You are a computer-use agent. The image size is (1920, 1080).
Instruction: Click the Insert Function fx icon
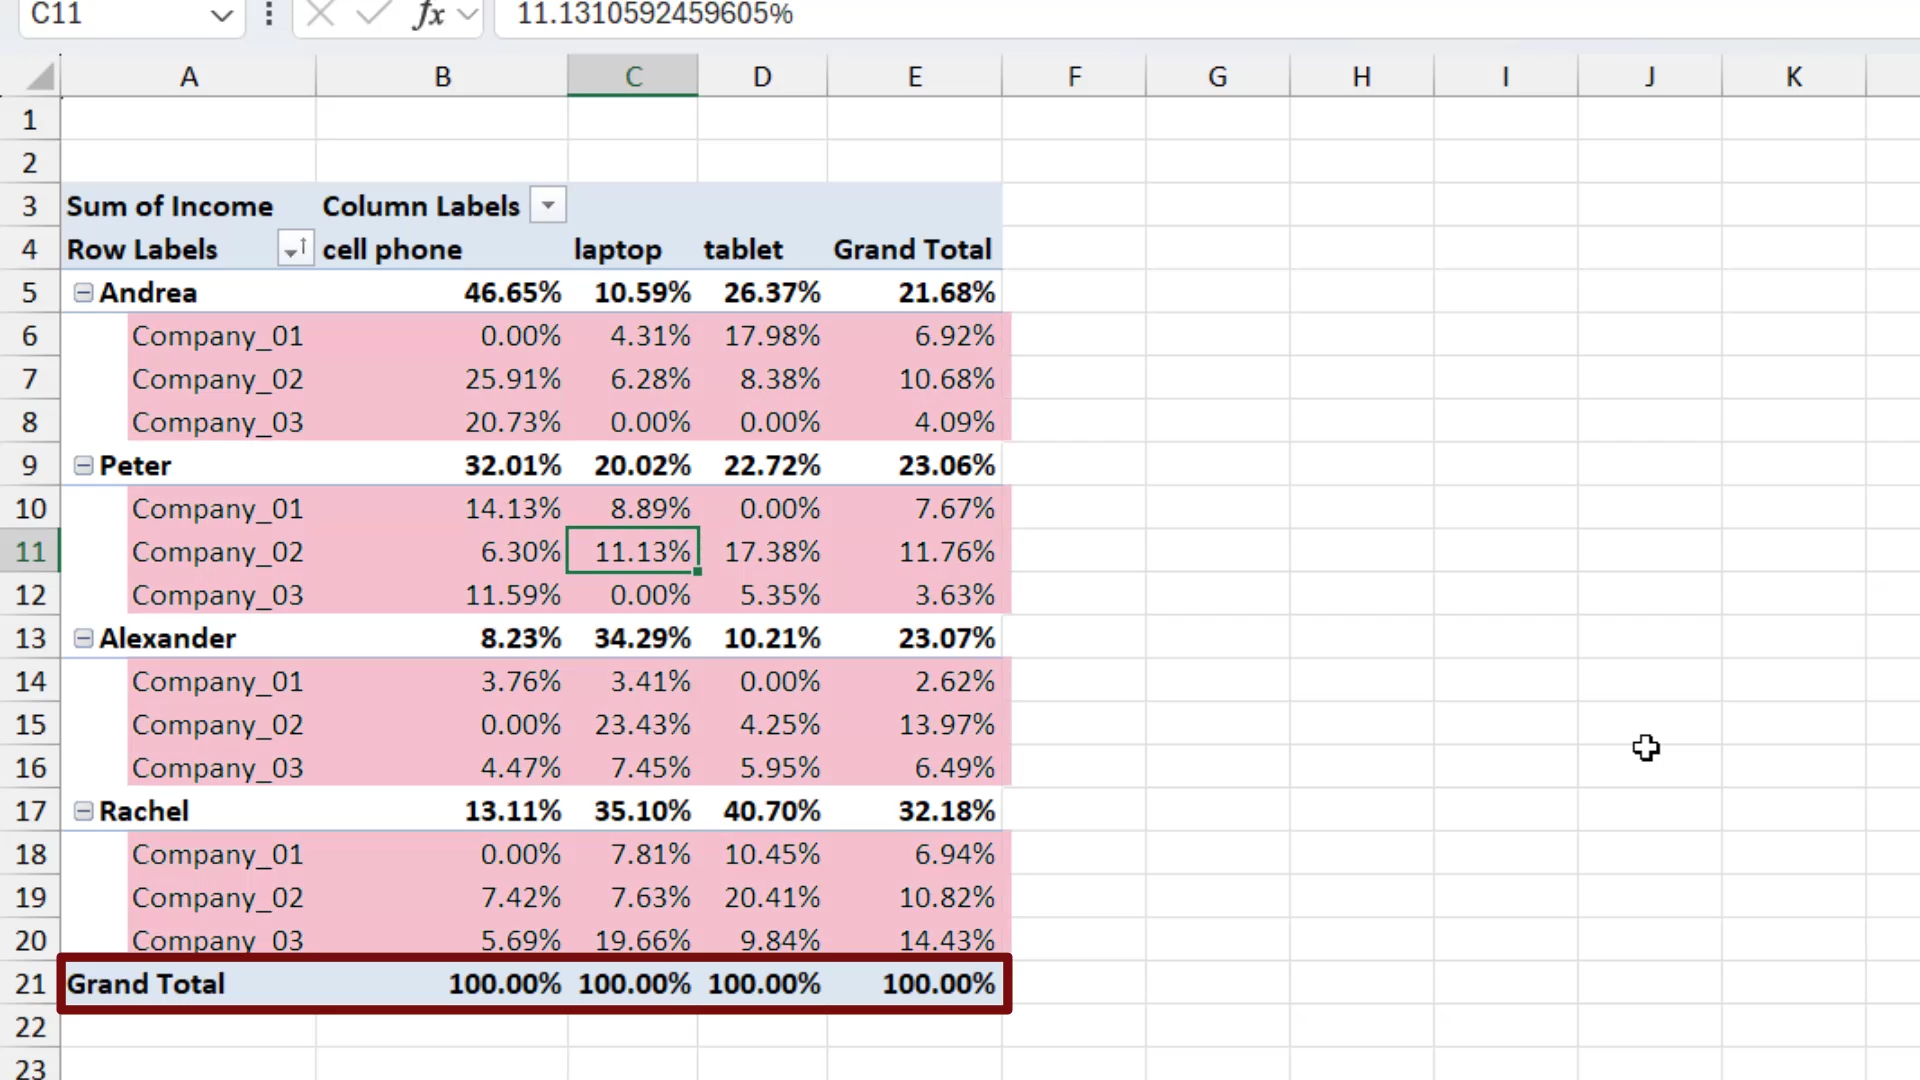pos(428,14)
